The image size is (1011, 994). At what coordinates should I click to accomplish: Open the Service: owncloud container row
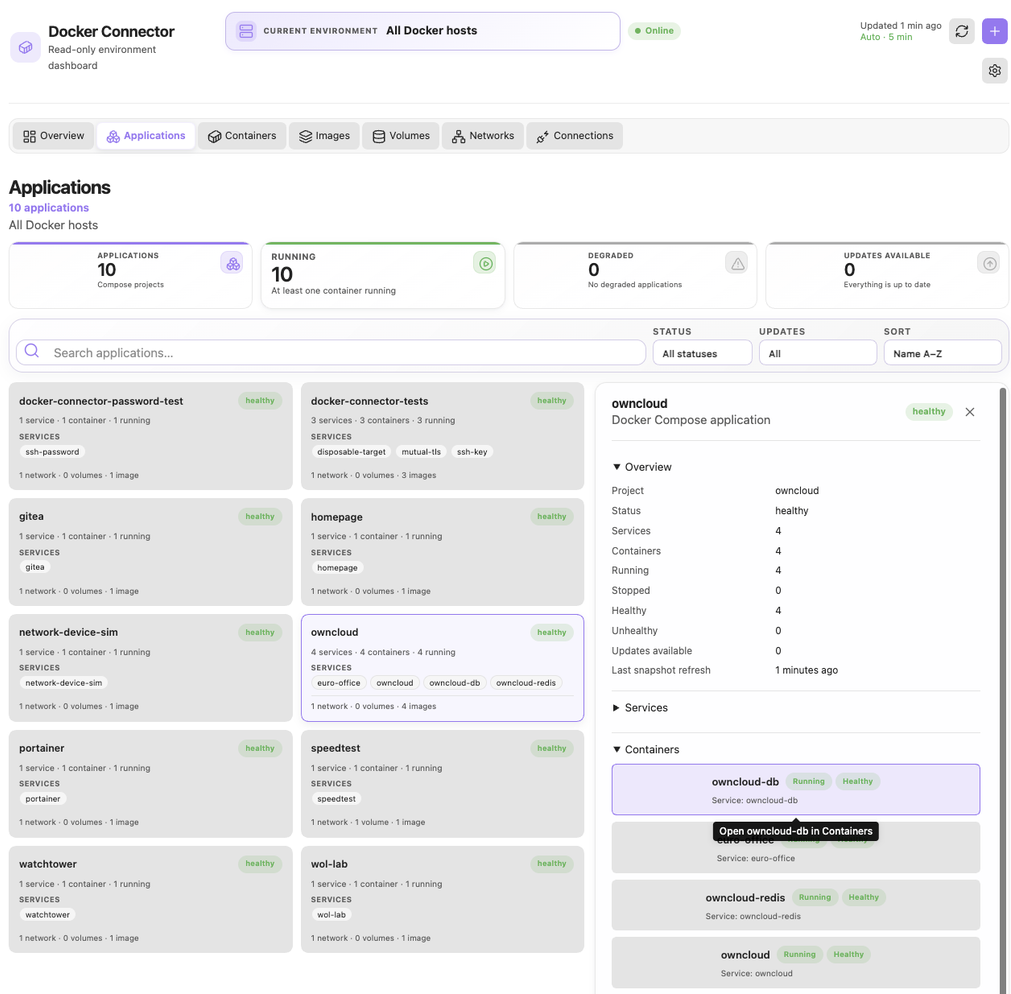tap(796, 962)
